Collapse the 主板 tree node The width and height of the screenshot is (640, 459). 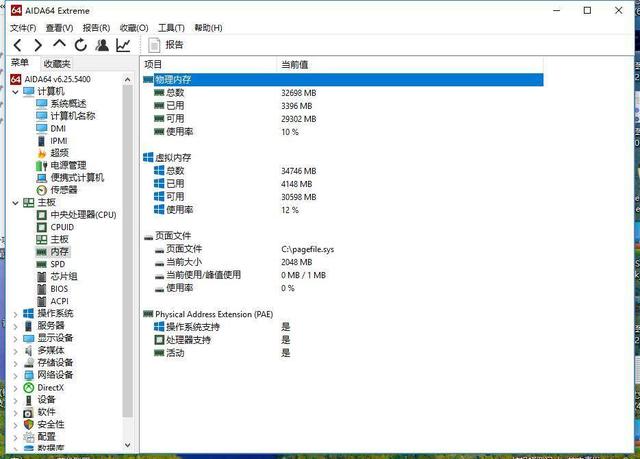(15, 203)
